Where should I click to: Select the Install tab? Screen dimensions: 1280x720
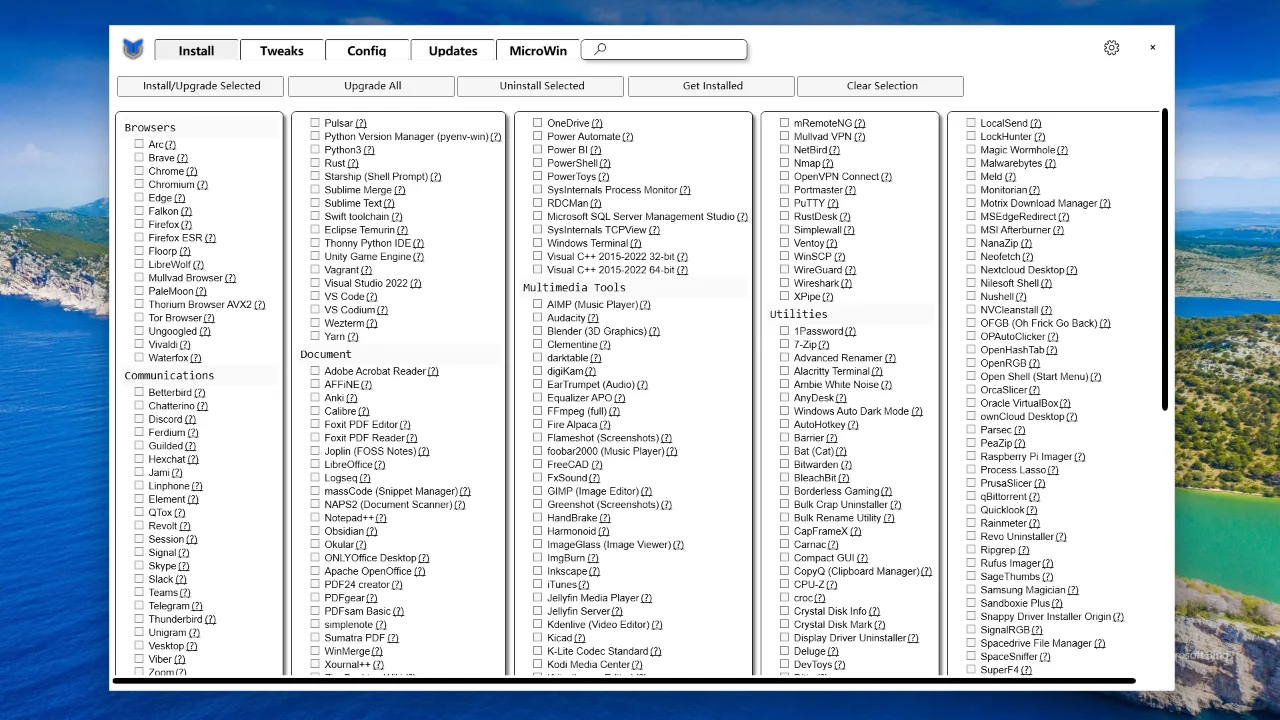coord(197,51)
